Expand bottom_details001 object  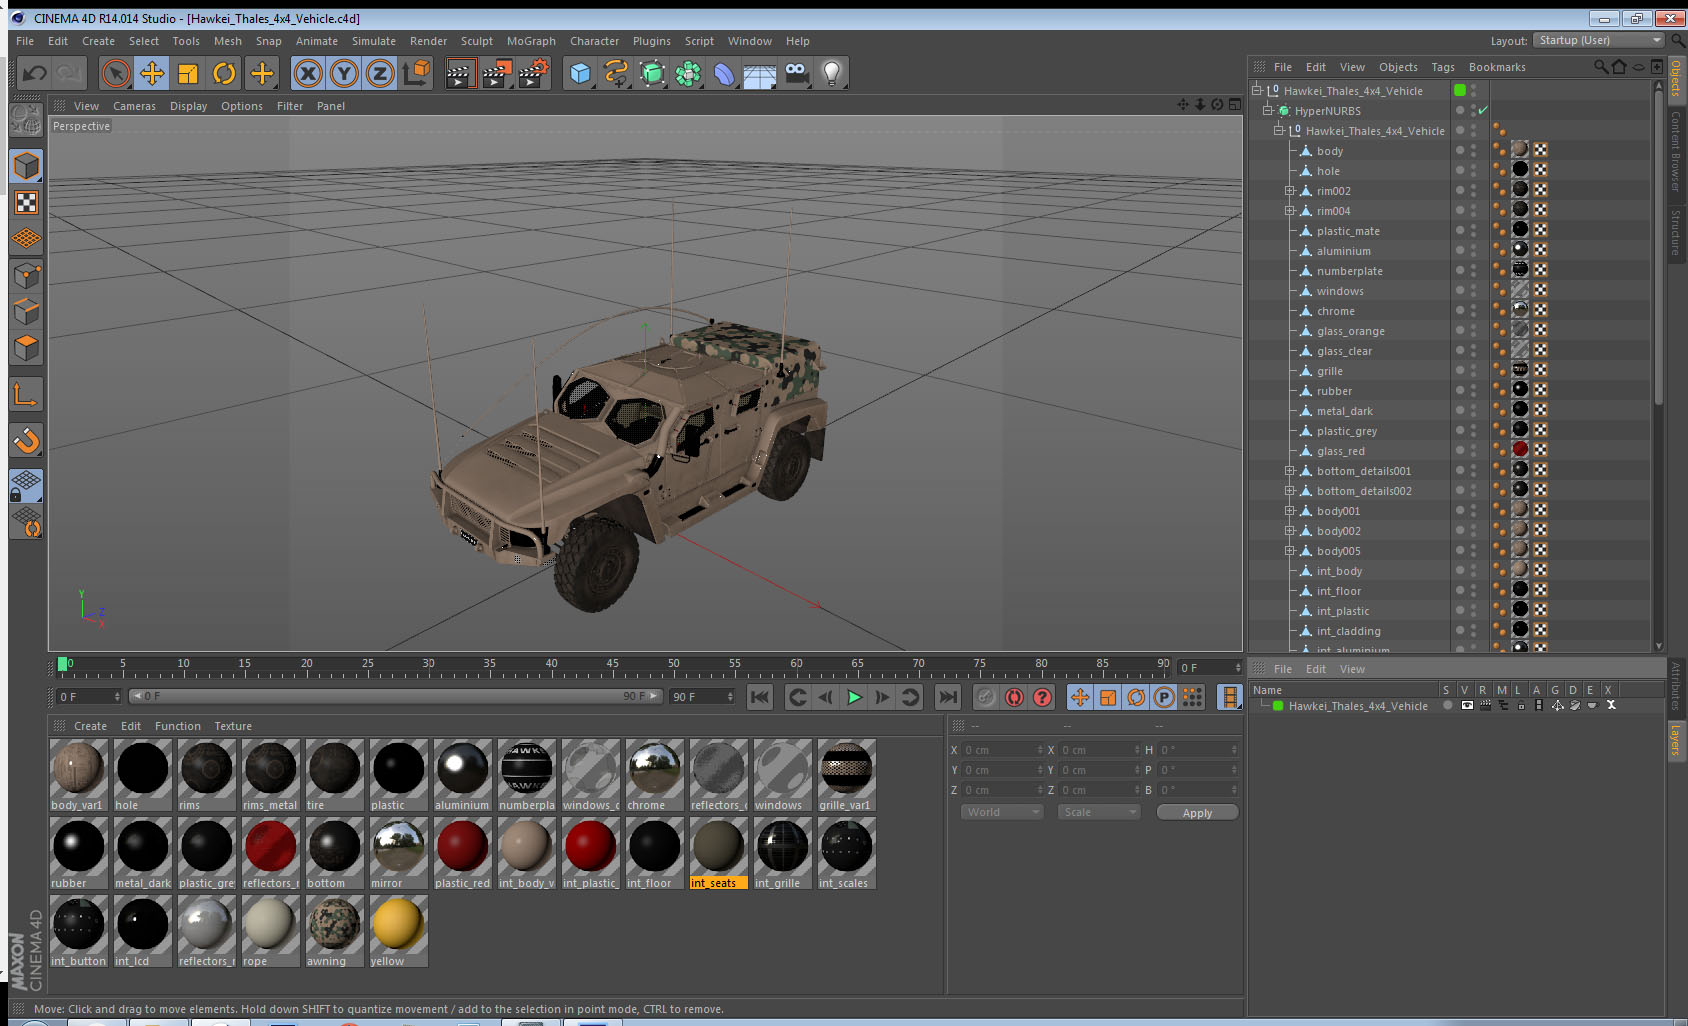[x=1290, y=471]
